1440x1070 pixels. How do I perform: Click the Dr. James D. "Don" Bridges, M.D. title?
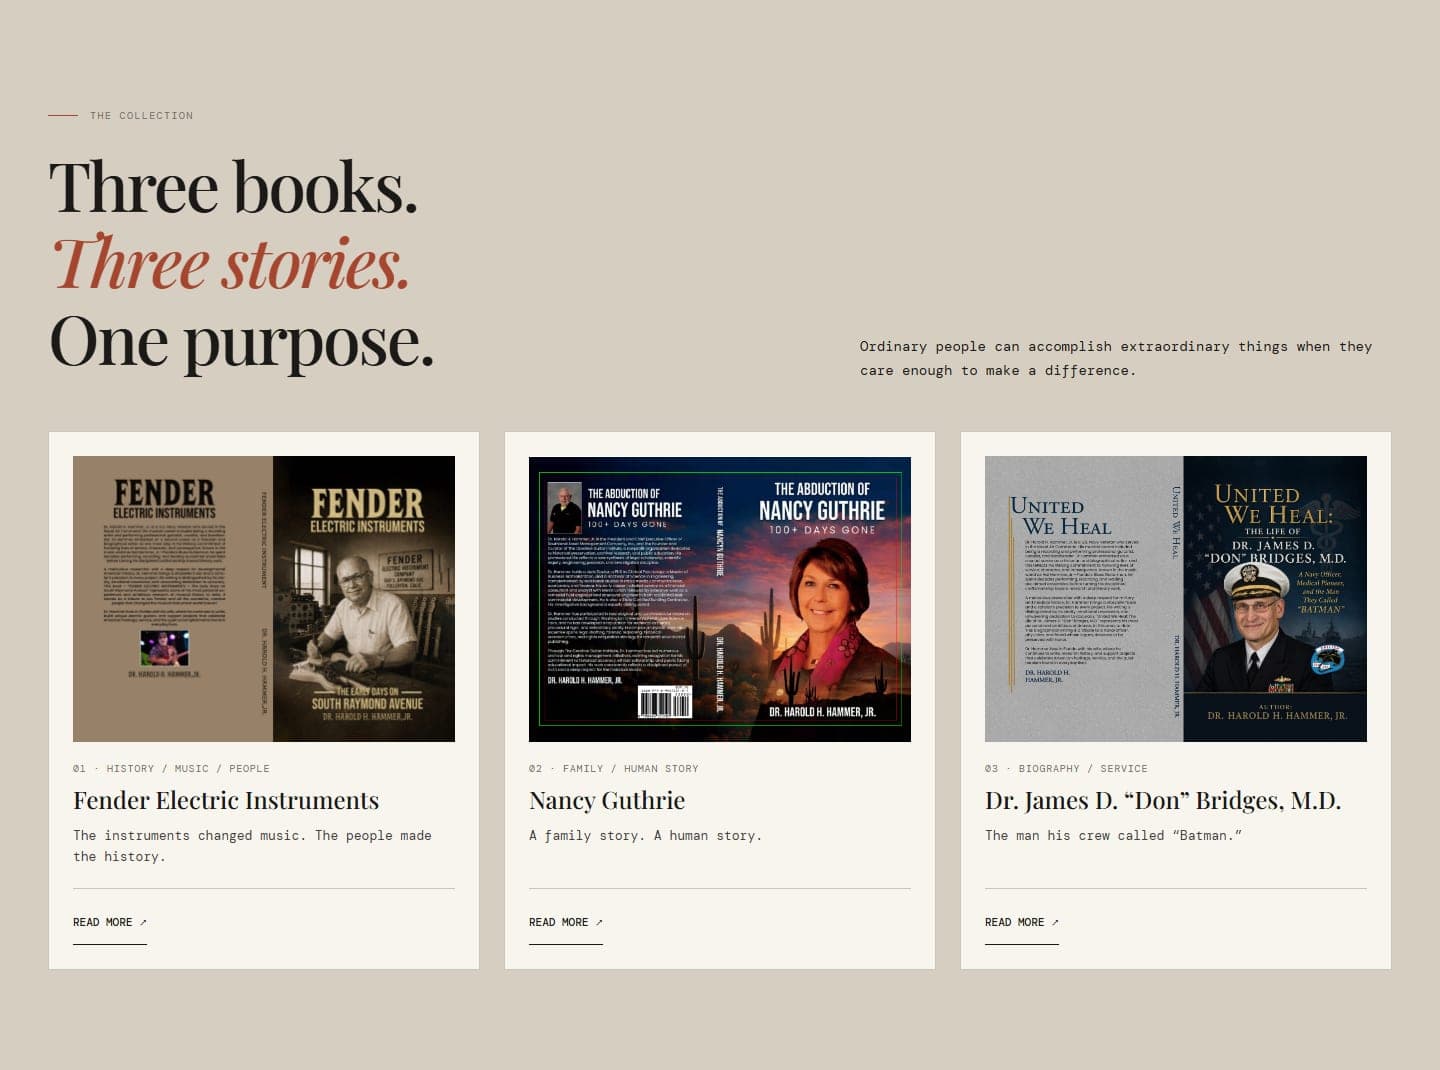1163,801
